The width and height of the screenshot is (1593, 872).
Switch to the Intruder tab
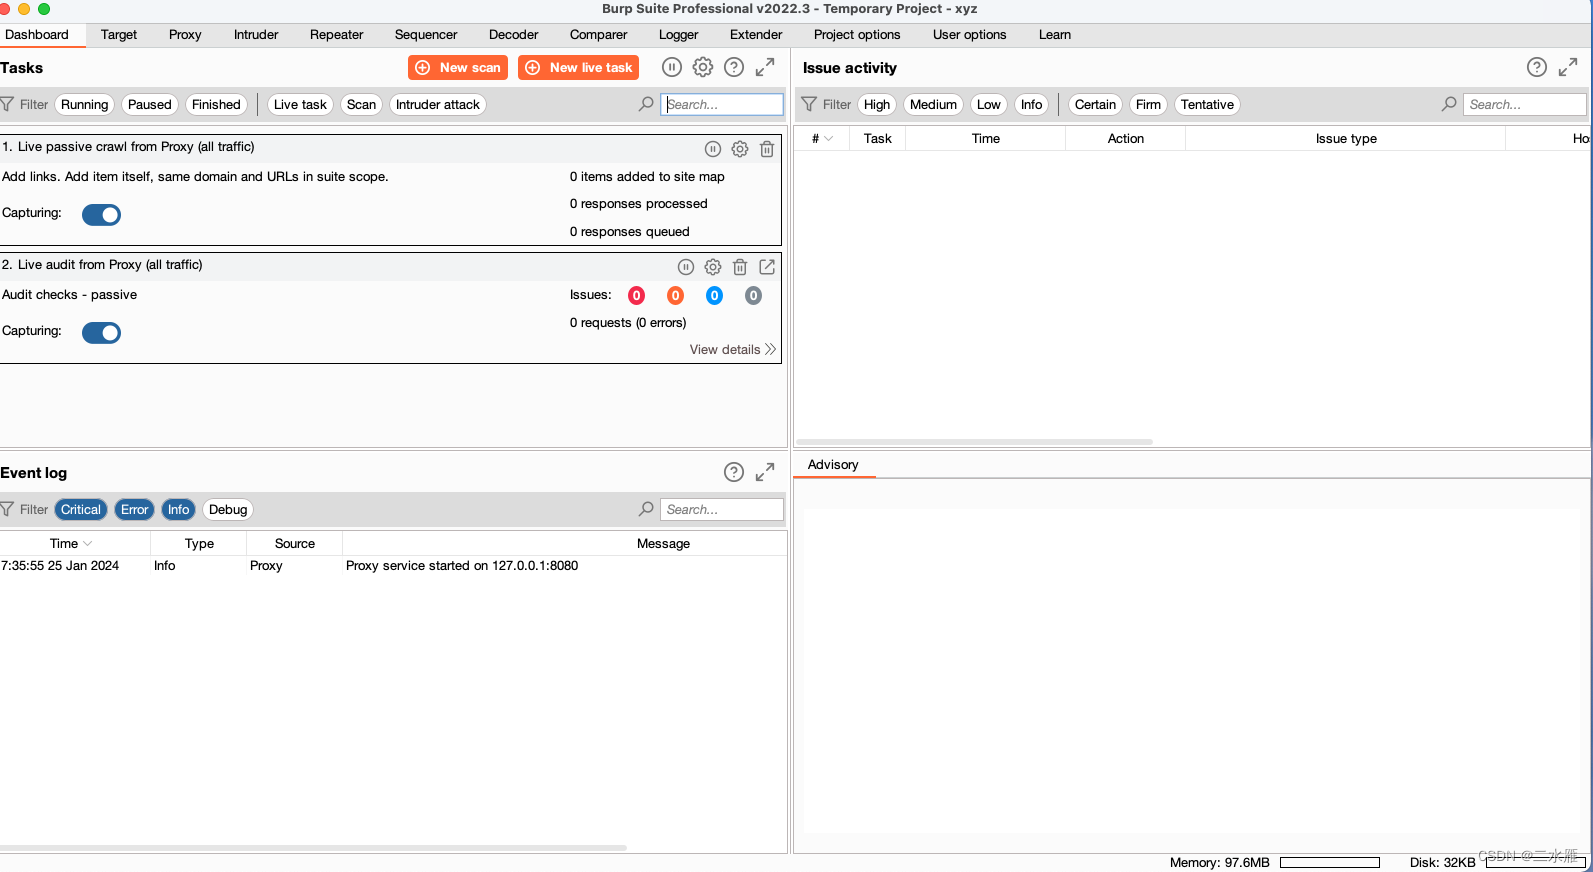256,34
